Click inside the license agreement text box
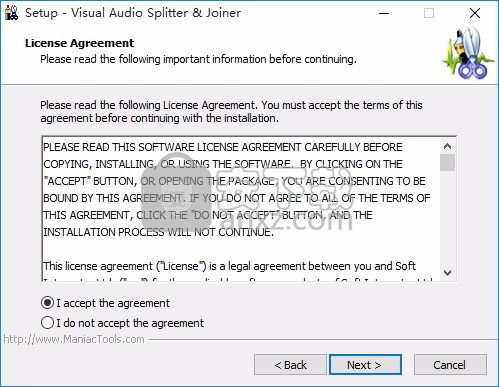The height and width of the screenshot is (387, 499). [241, 209]
